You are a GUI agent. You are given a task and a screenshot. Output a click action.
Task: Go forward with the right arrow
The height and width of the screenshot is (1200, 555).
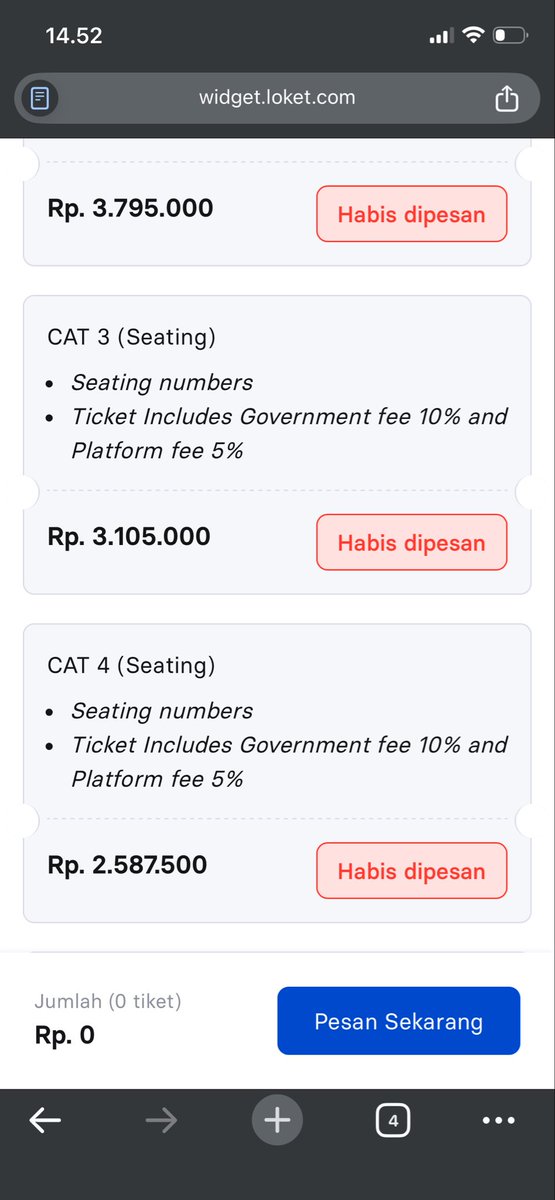(161, 1121)
